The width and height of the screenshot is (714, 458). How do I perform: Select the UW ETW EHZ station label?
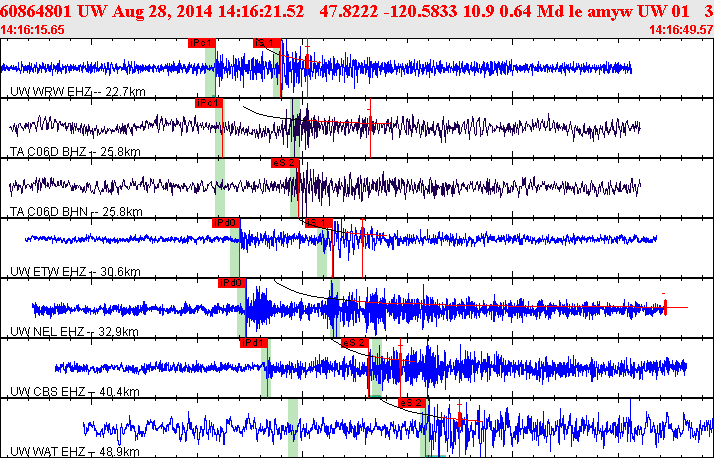75,272
